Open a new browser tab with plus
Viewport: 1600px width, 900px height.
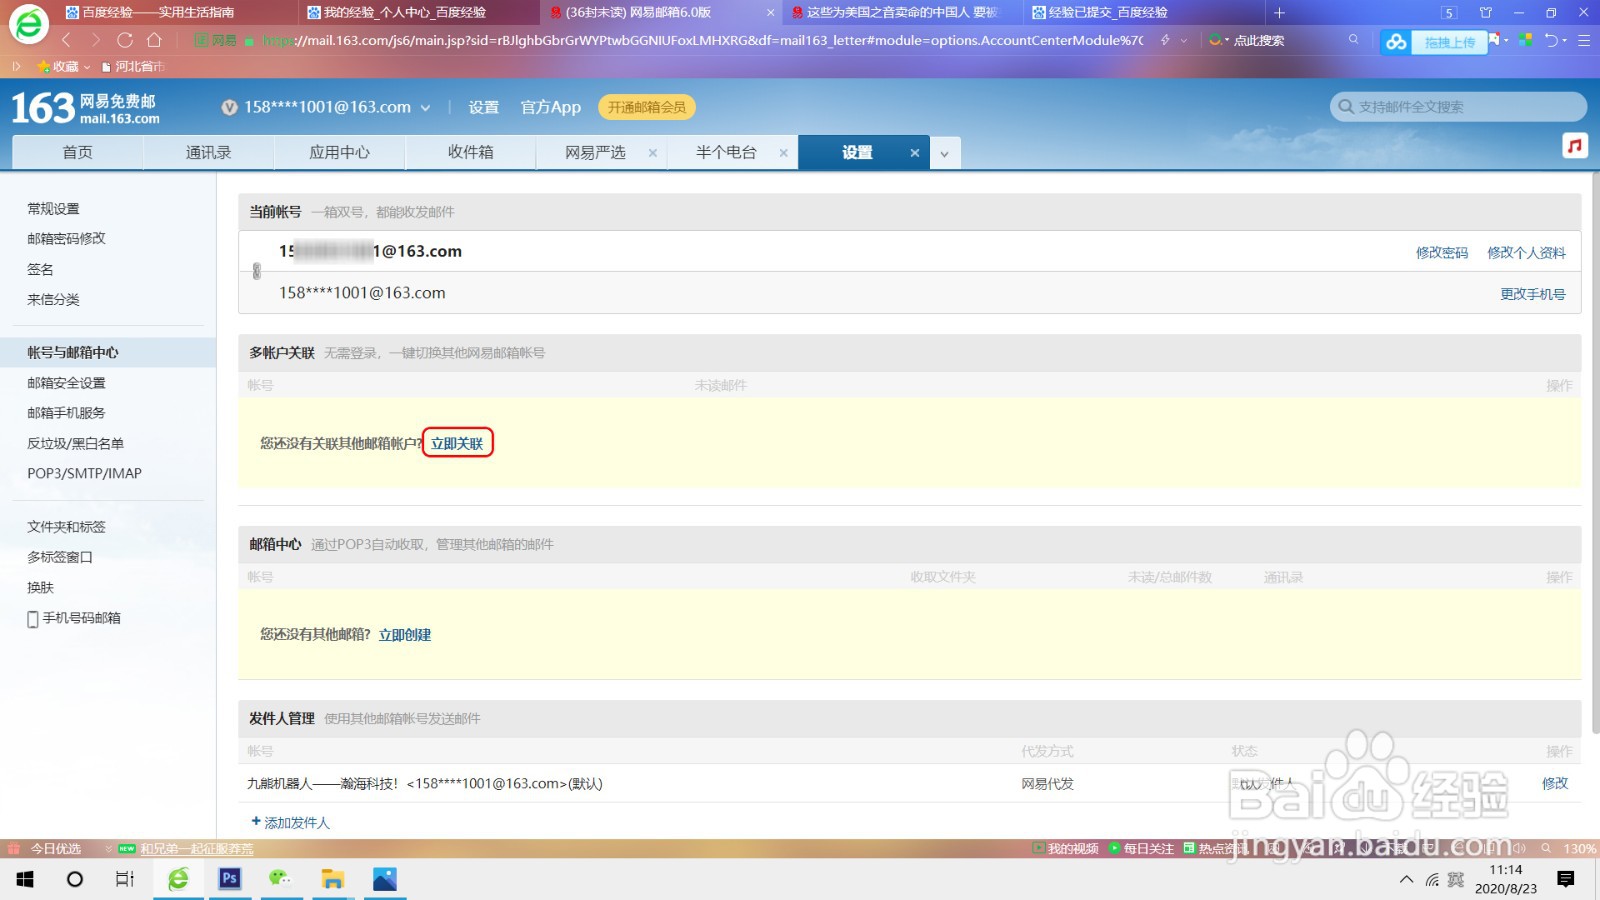click(x=1279, y=13)
